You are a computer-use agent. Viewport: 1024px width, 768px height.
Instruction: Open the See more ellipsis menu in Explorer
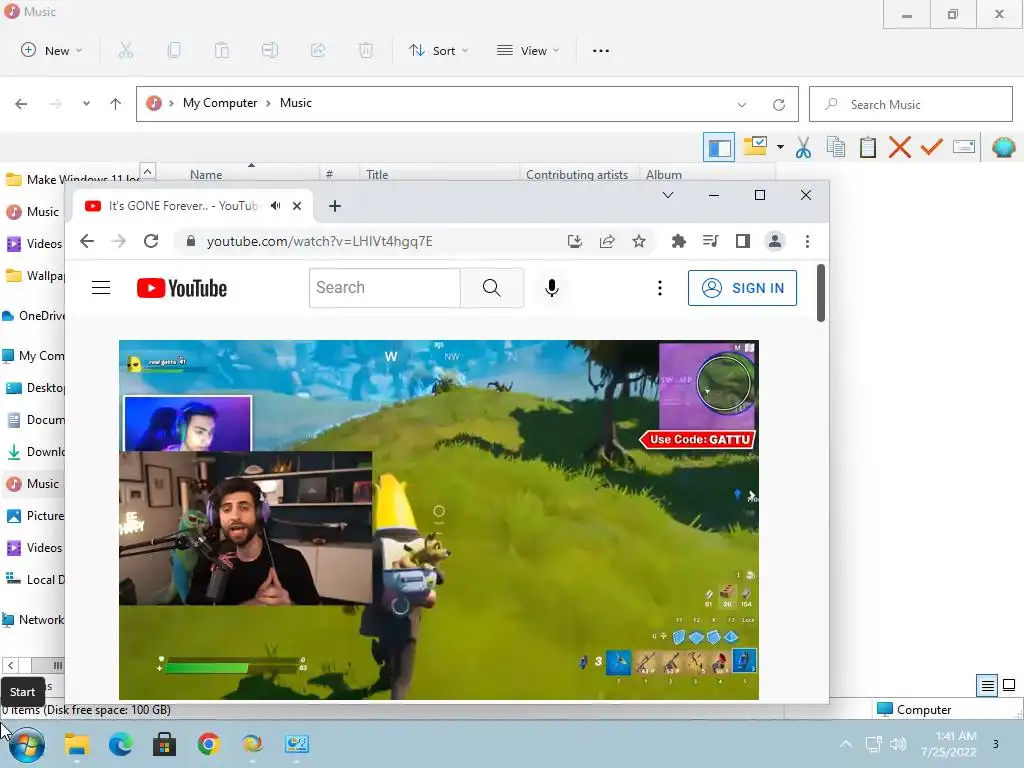pyautogui.click(x=601, y=50)
